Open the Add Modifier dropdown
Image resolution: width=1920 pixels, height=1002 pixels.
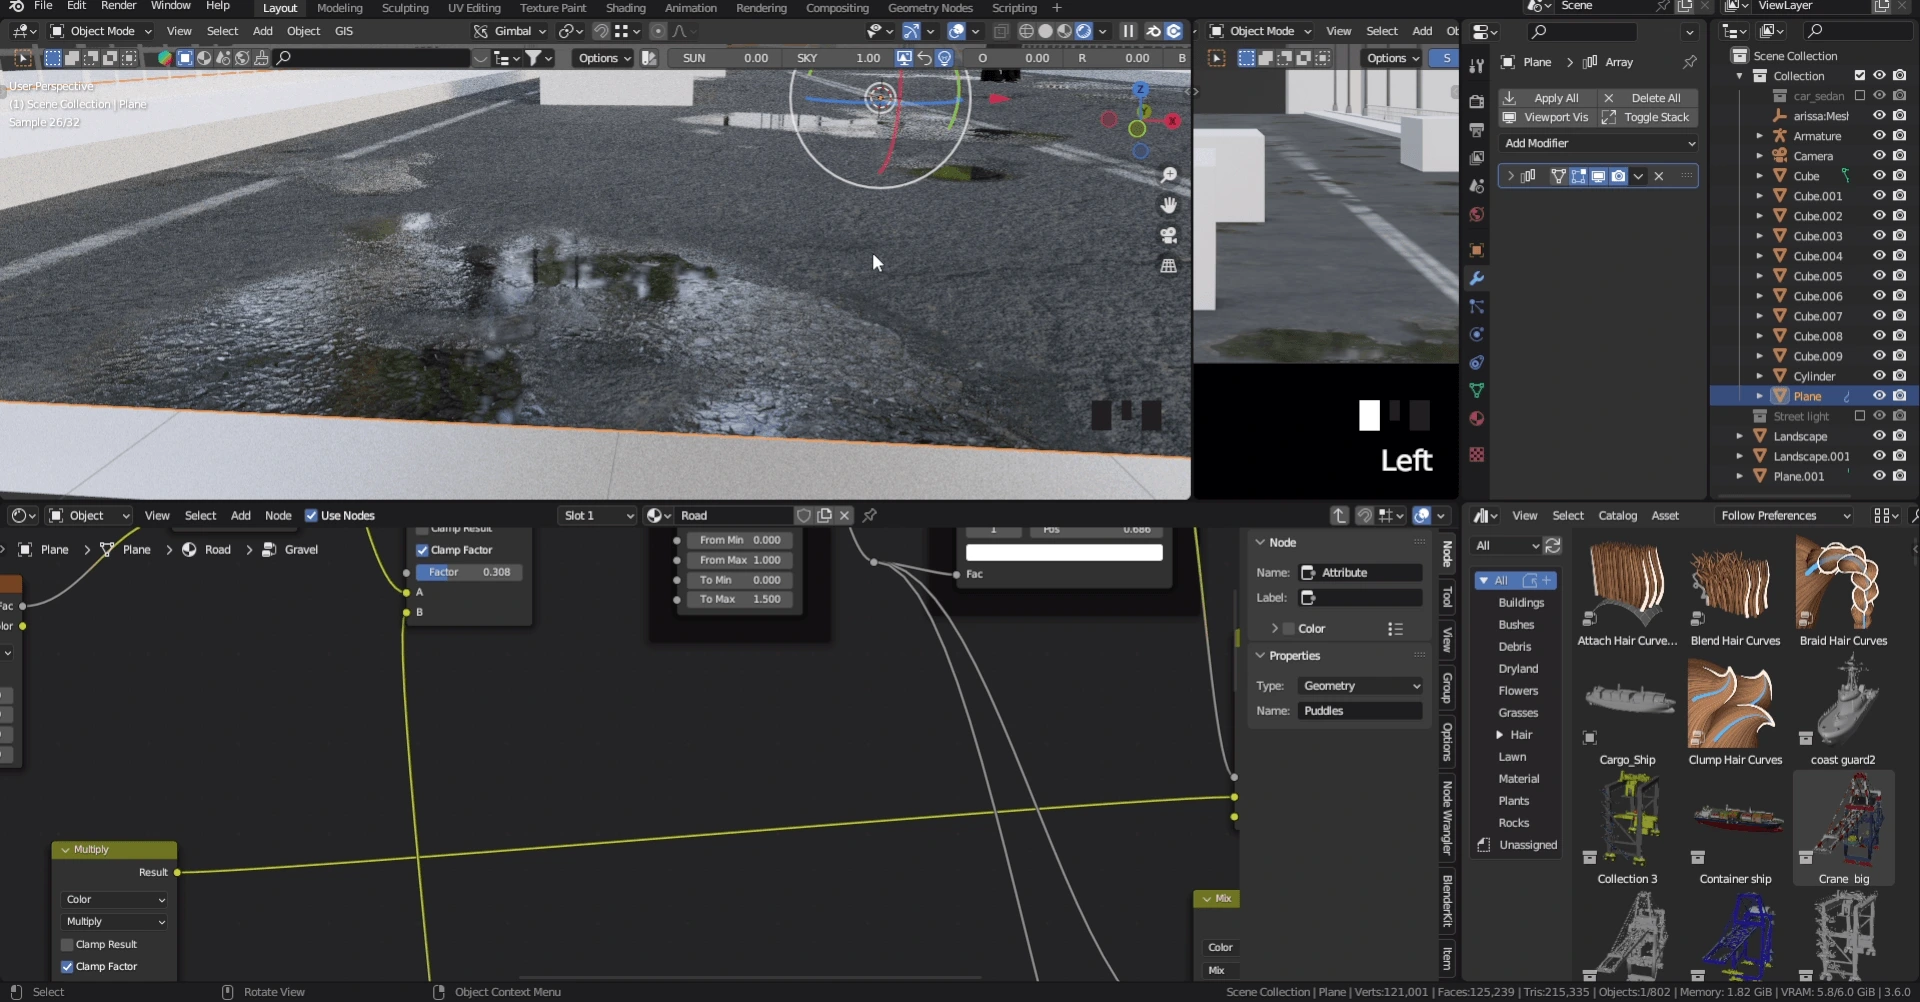[1600, 144]
